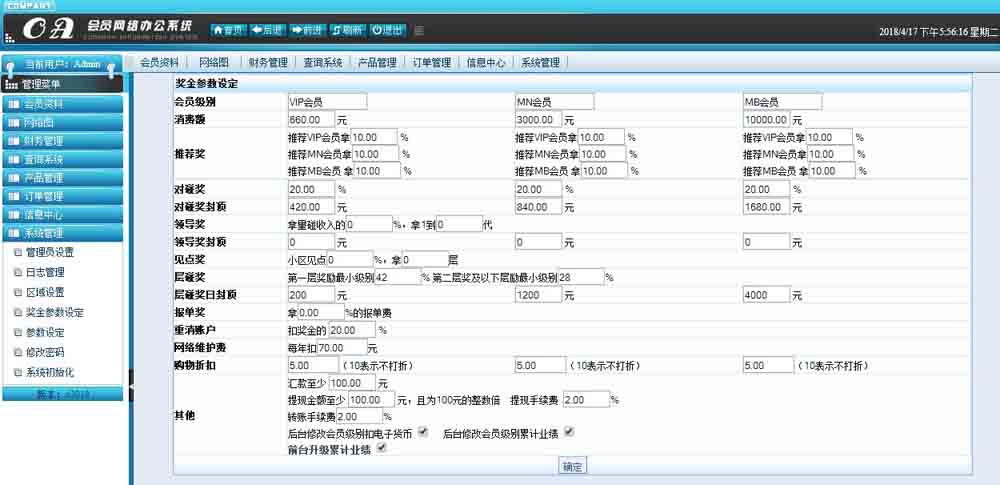The width and height of the screenshot is (1000, 485).
Task: Go back with the 后退 button
Action: (268, 30)
